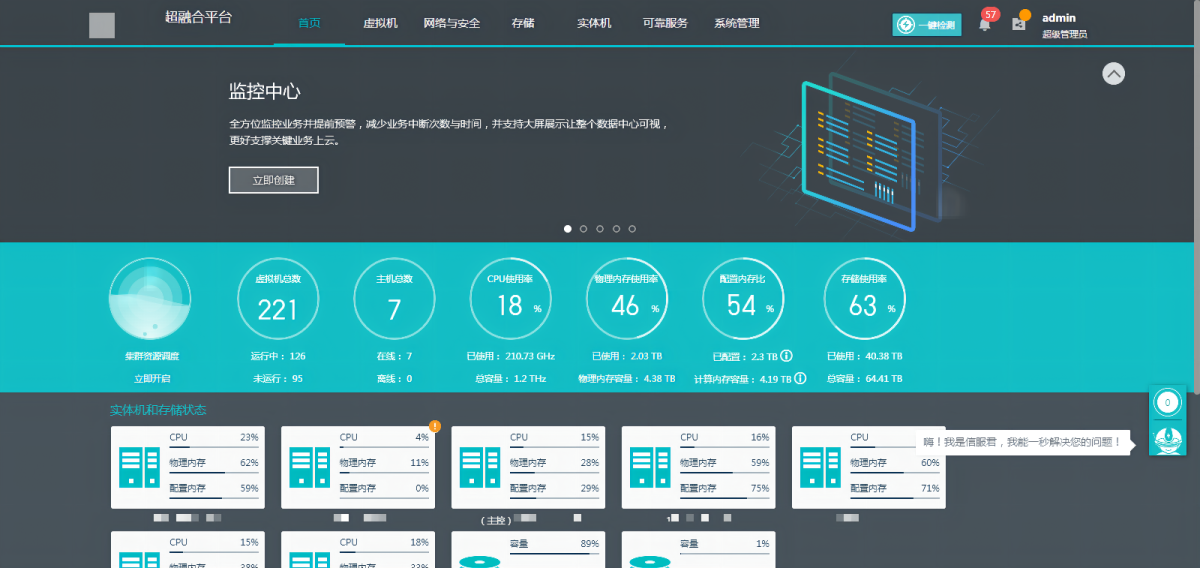Click 在线：7 text
Viewport: 1200px width, 568px height.
click(x=394, y=355)
